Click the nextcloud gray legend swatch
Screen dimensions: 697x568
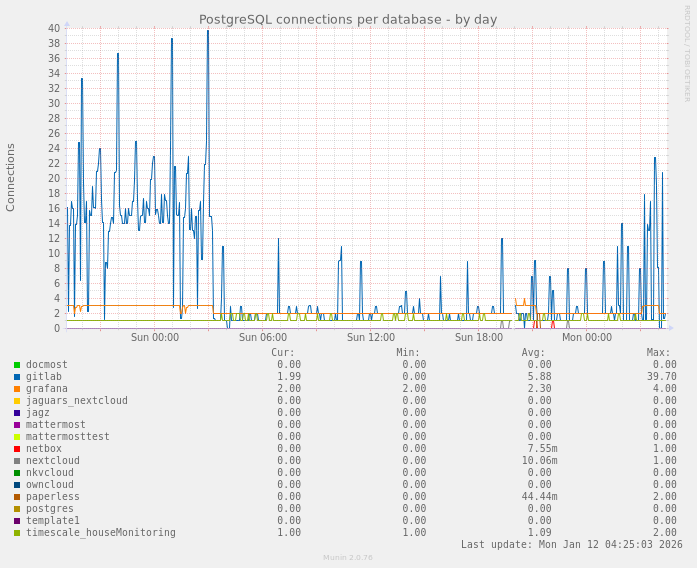(17, 461)
